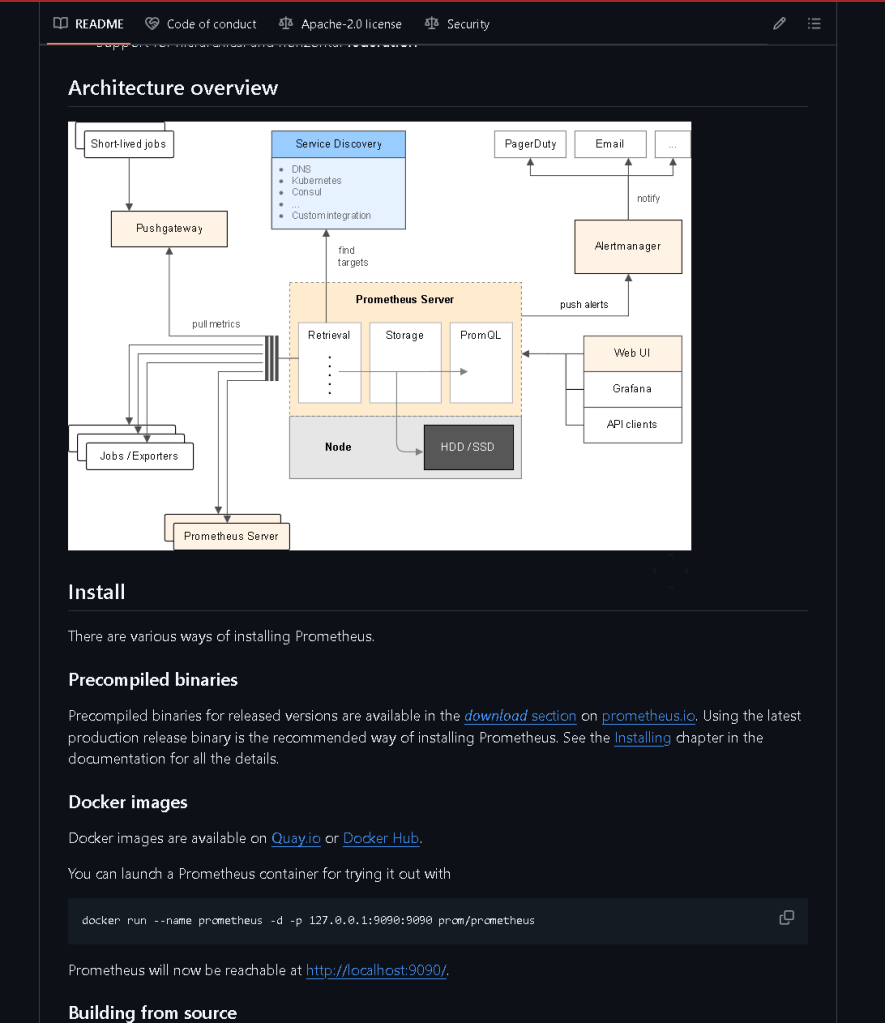Open the Quay.io link
Screen dimensions: 885x1023
[296, 838]
